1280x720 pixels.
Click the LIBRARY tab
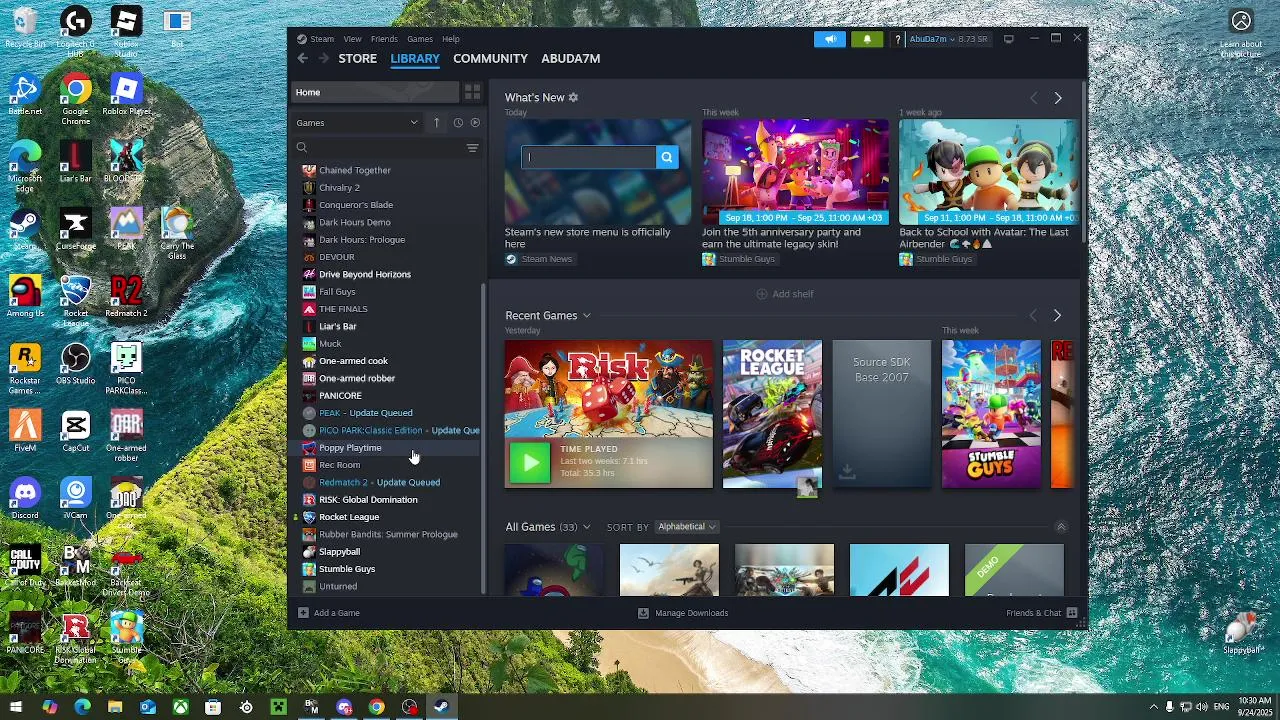point(415,59)
